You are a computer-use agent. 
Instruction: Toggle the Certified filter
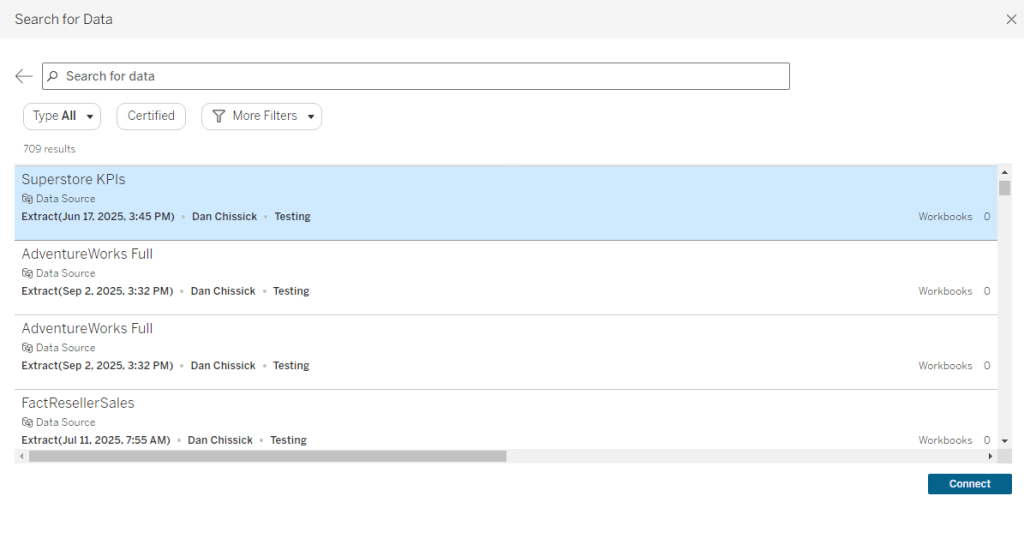[151, 116]
